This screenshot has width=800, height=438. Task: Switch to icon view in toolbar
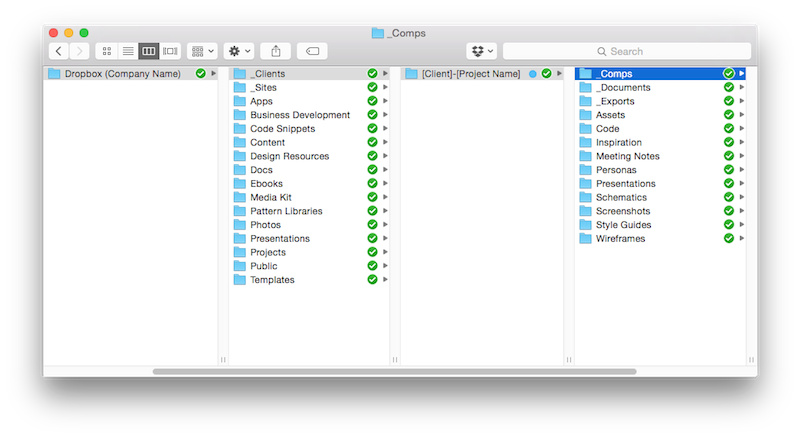point(105,50)
